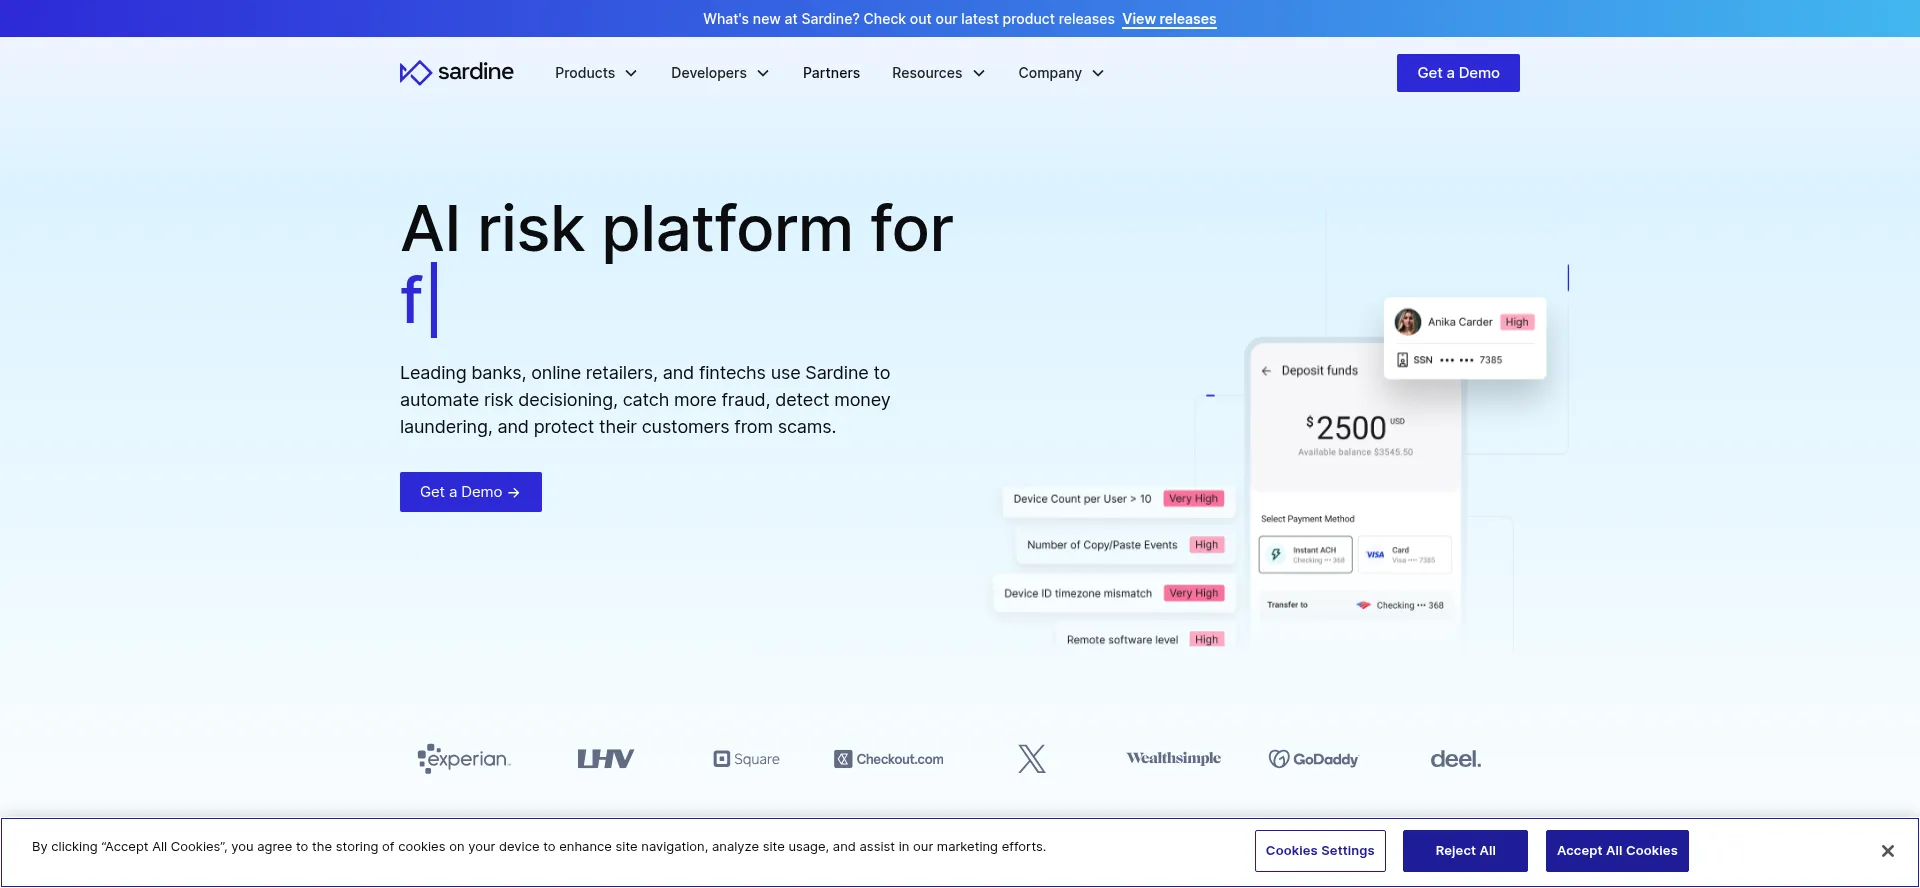
Task: Click the X logo
Action: point(1032,759)
